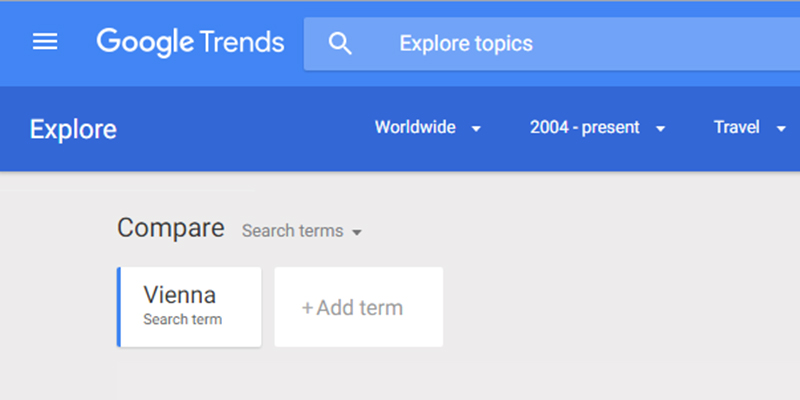Click the plus sign on Add term
This screenshot has height=400, width=800.
[307, 308]
